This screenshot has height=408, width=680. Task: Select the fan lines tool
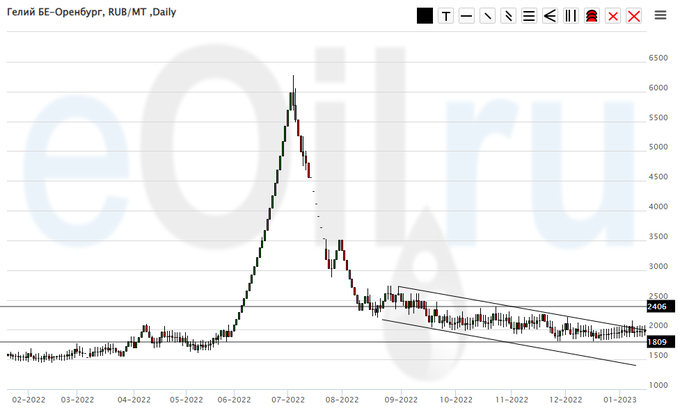549,16
